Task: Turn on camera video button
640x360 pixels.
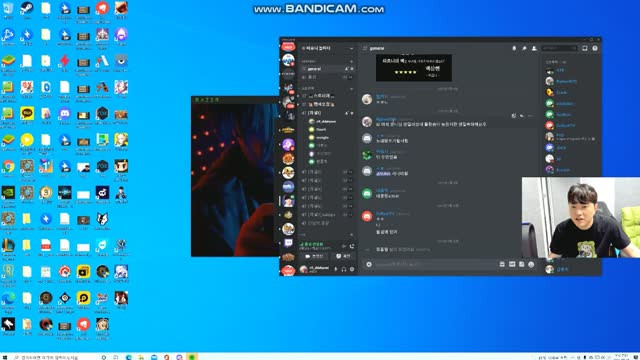Action: [x=314, y=256]
